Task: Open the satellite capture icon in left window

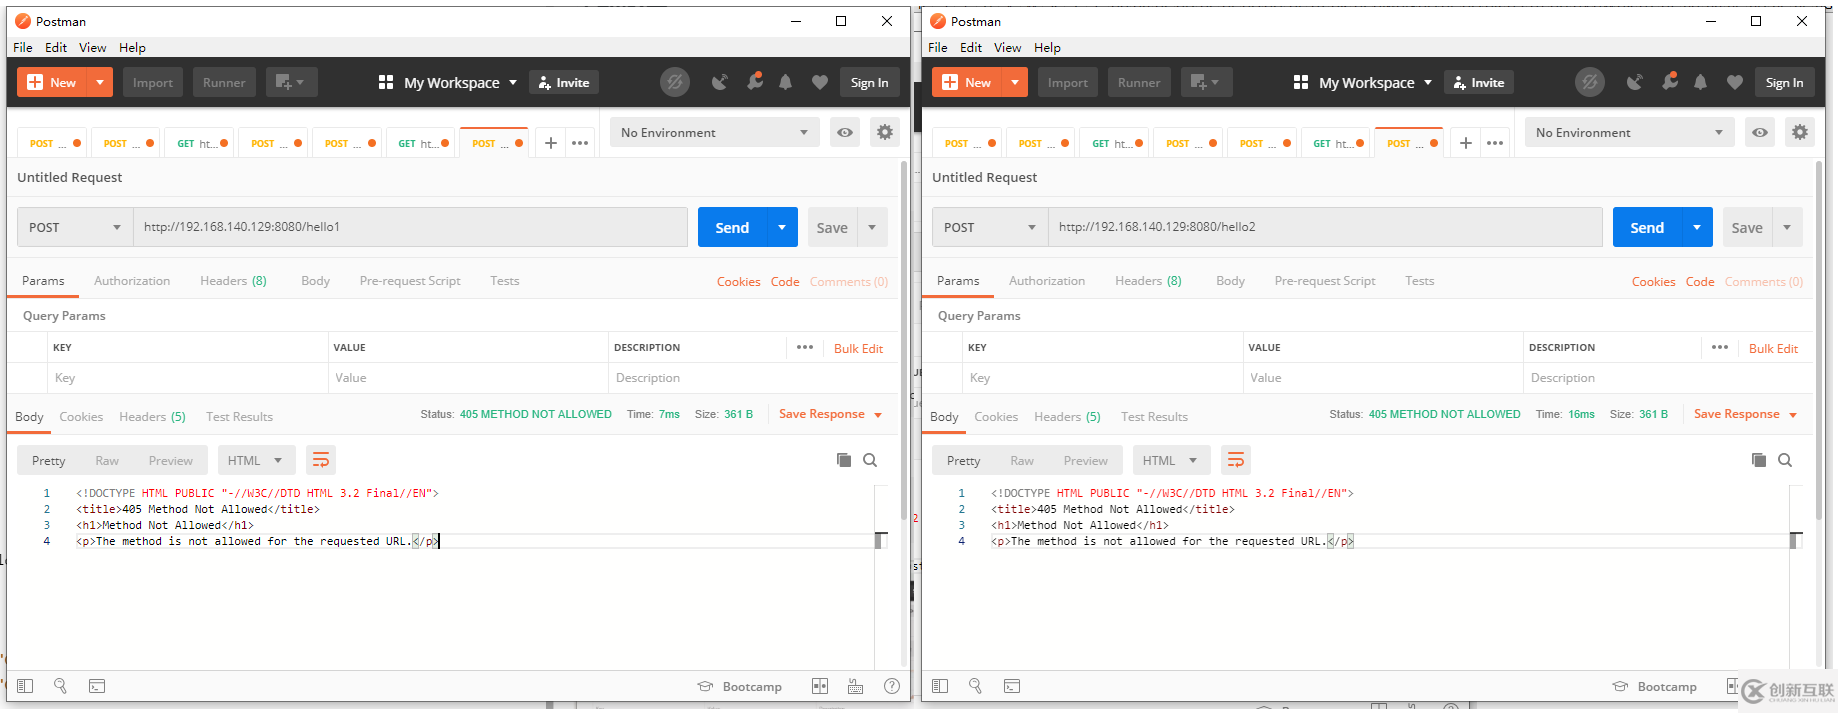Action: [x=720, y=82]
